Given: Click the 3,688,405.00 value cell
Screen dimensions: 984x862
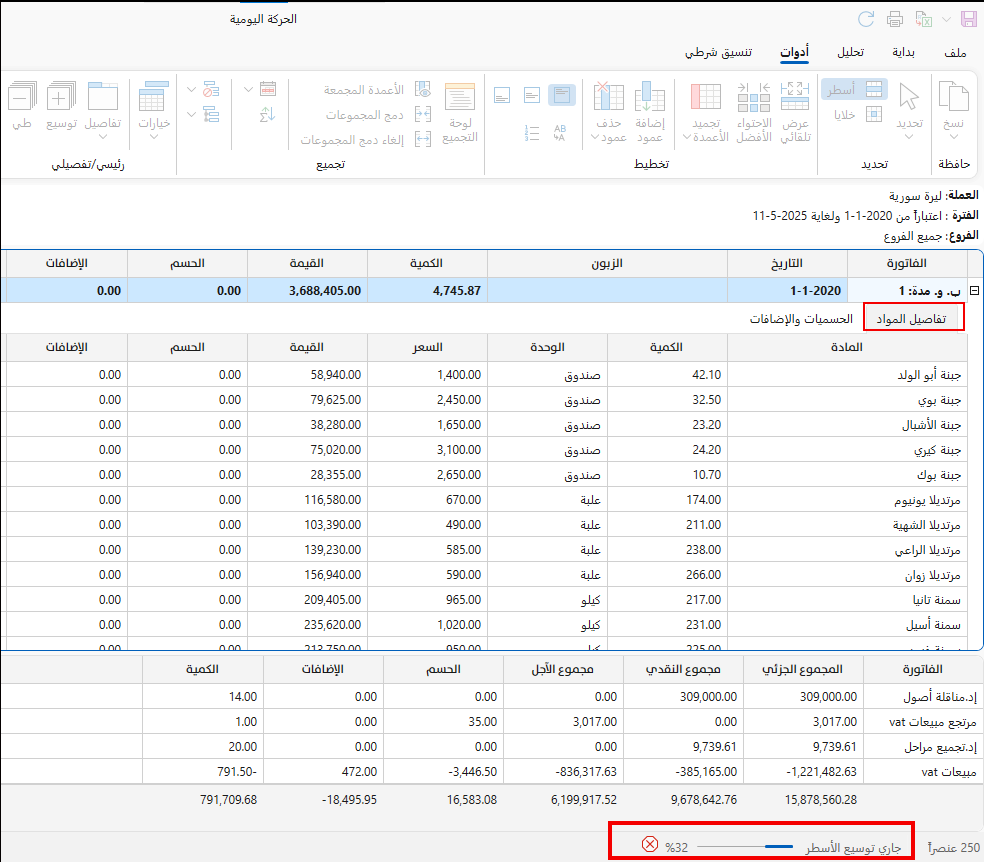Looking at the screenshot, I should click(x=308, y=290).
